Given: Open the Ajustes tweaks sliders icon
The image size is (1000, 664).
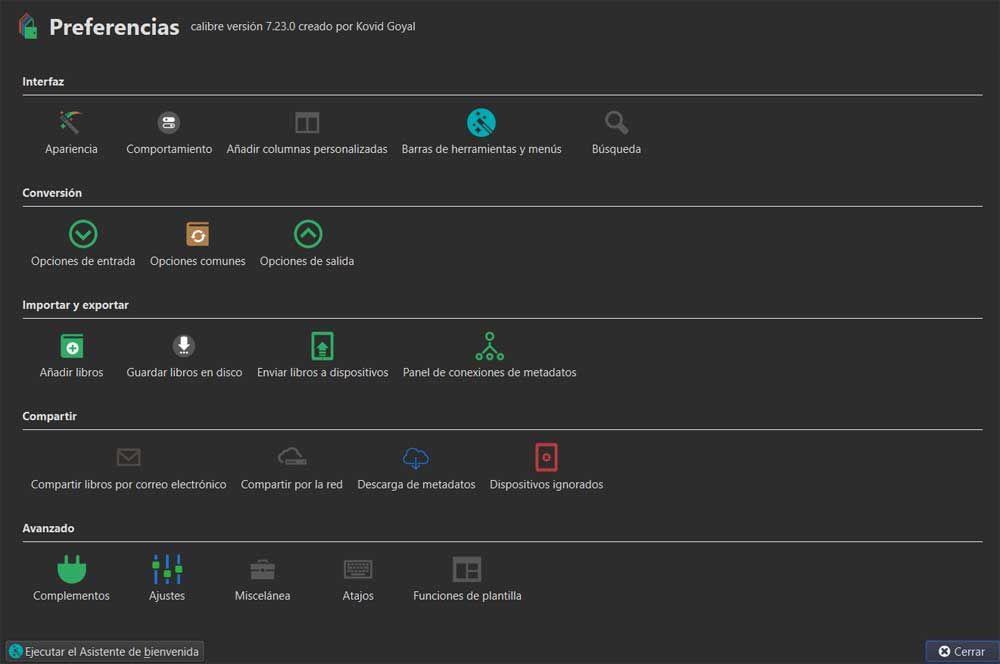Looking at the screenshot, I should (x=167, y=570).
